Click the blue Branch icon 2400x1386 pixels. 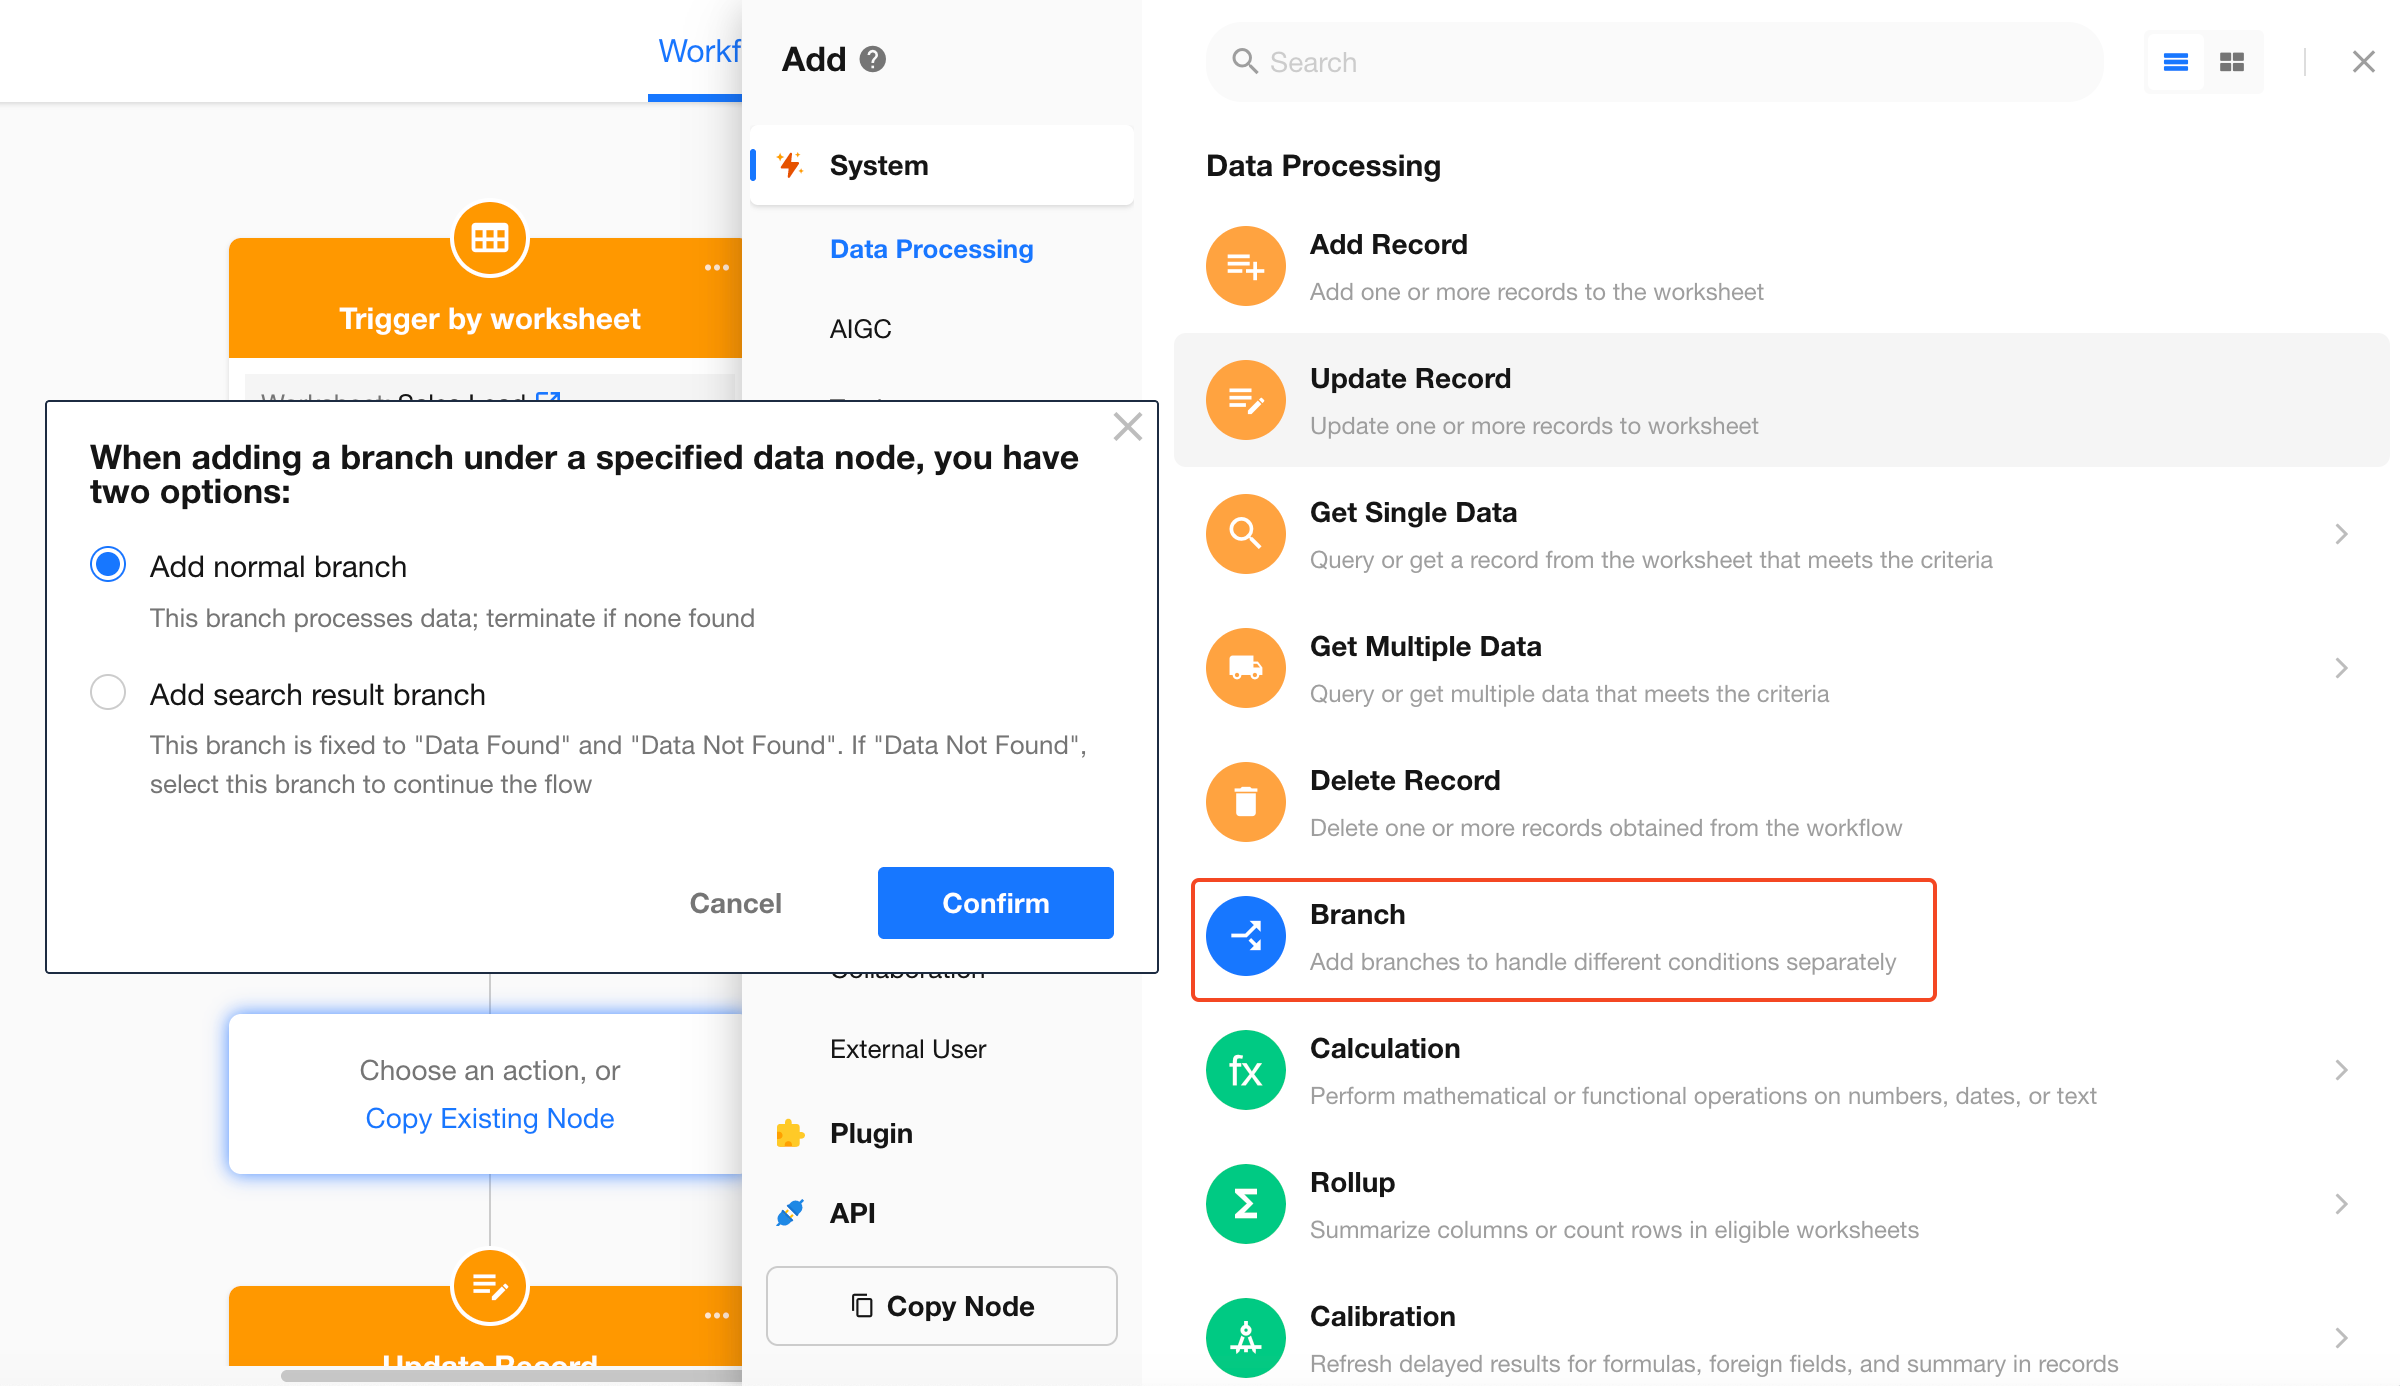pyautogui.click(x=1245, y=936)
